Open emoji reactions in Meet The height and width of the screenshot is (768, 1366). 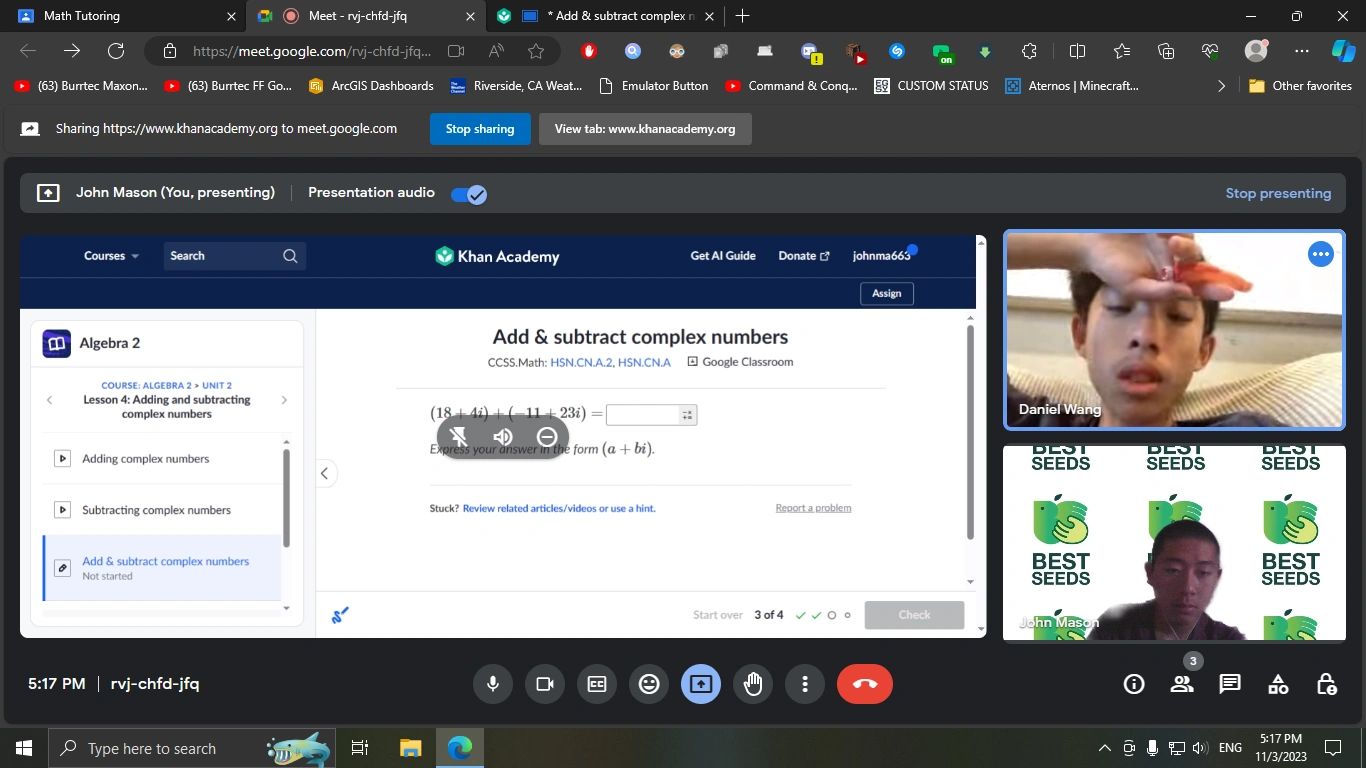coord(649,684)
